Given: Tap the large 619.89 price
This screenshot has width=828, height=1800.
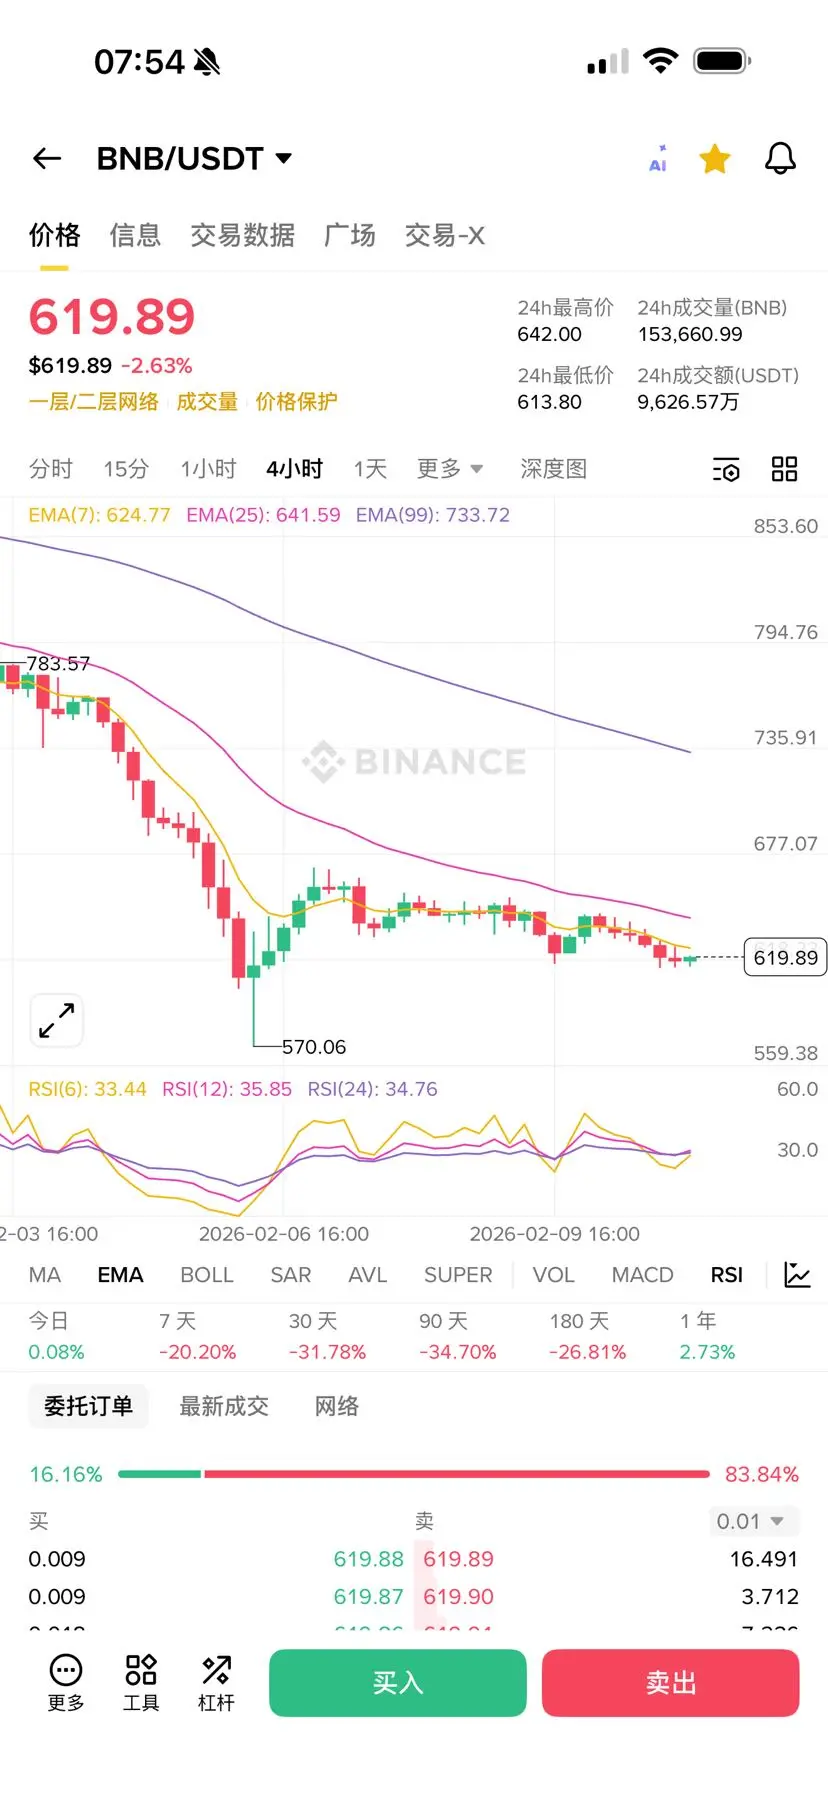Looking at the screenshot, I should (x=112, y=317).
